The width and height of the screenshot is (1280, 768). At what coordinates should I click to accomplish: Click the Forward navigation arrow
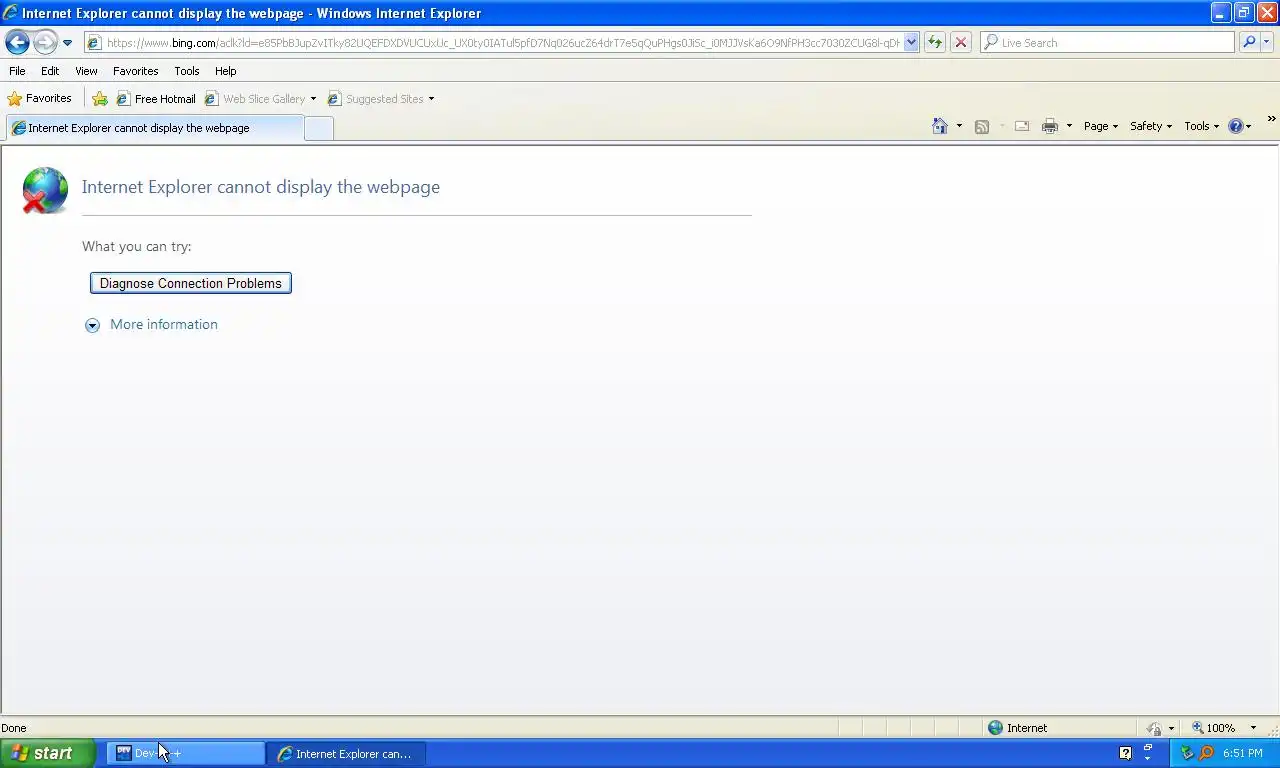45,42
